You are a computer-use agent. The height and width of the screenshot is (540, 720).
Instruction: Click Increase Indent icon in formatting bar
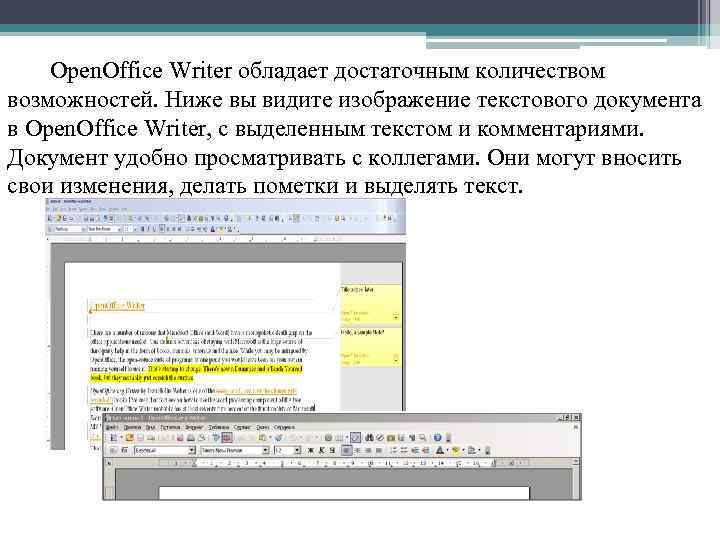pyautogui.click(x=427, y=450)
